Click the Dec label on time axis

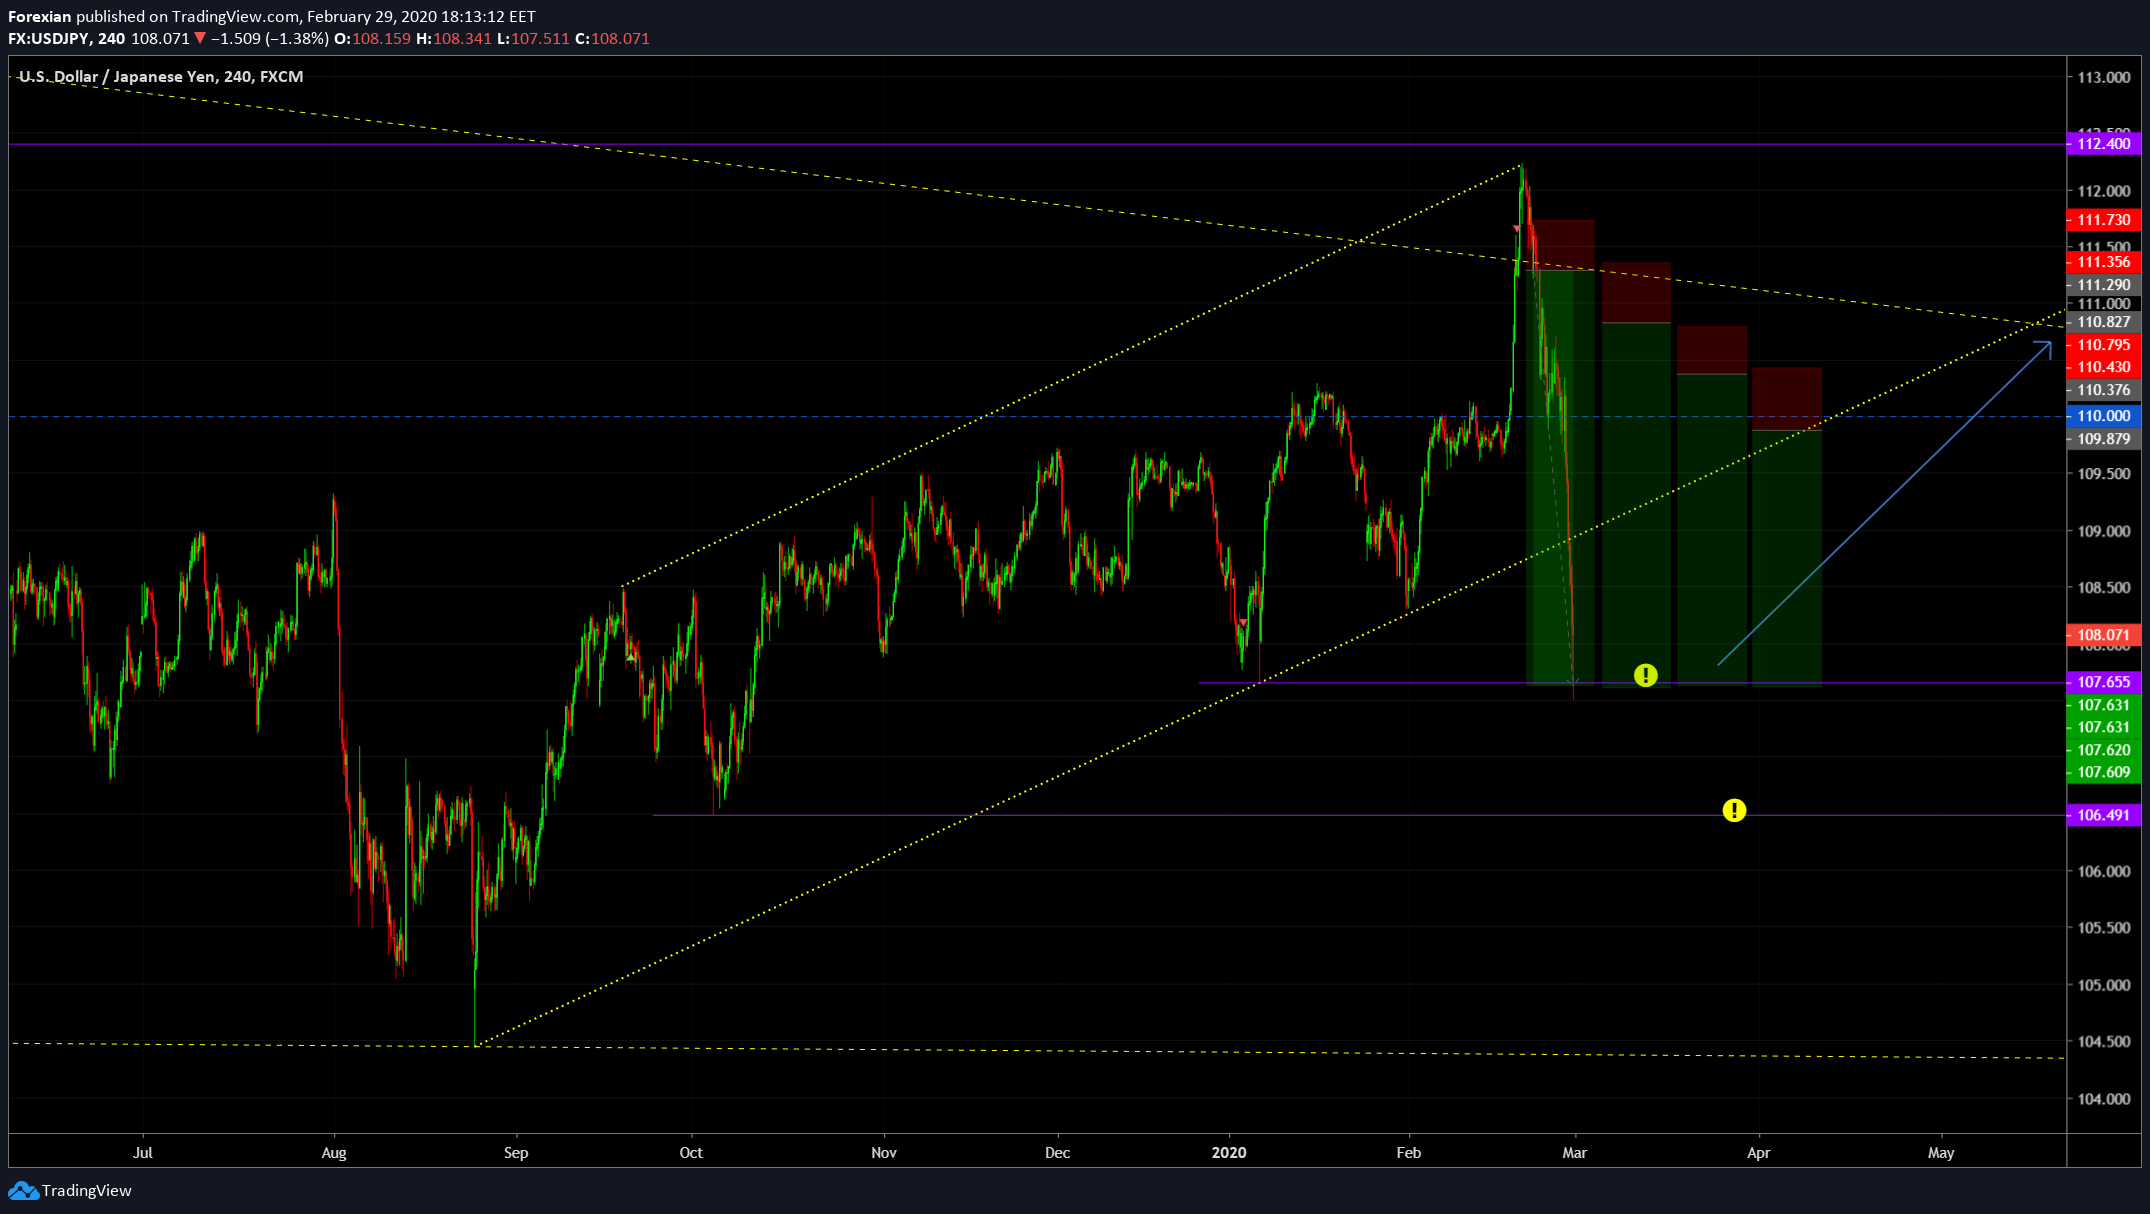click(x=1057, y=1153)
